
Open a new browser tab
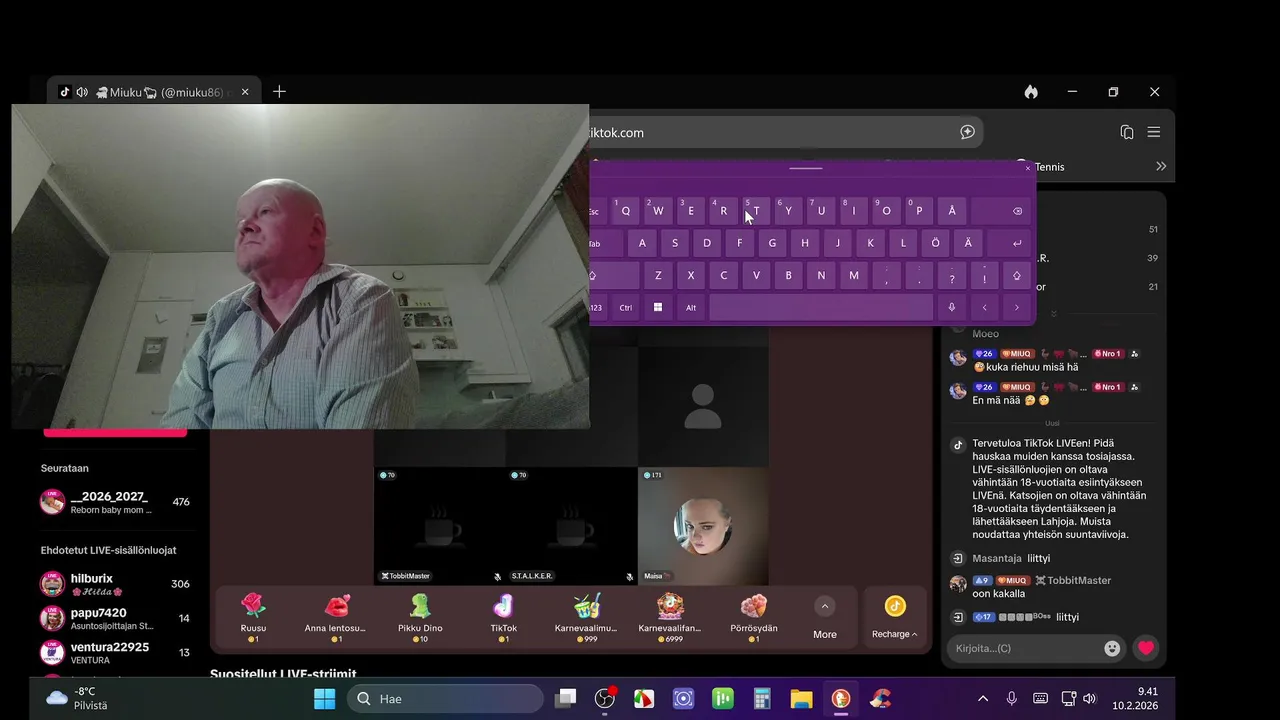coord(279,92)
